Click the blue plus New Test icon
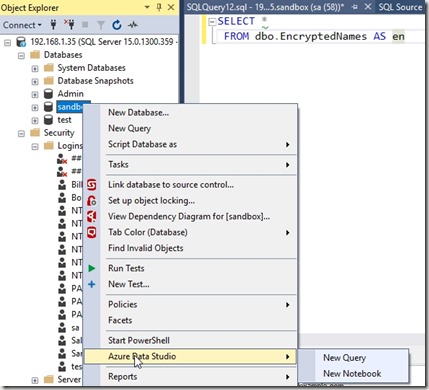This screenshot has width=429, height=390. [x=92, y=284]
